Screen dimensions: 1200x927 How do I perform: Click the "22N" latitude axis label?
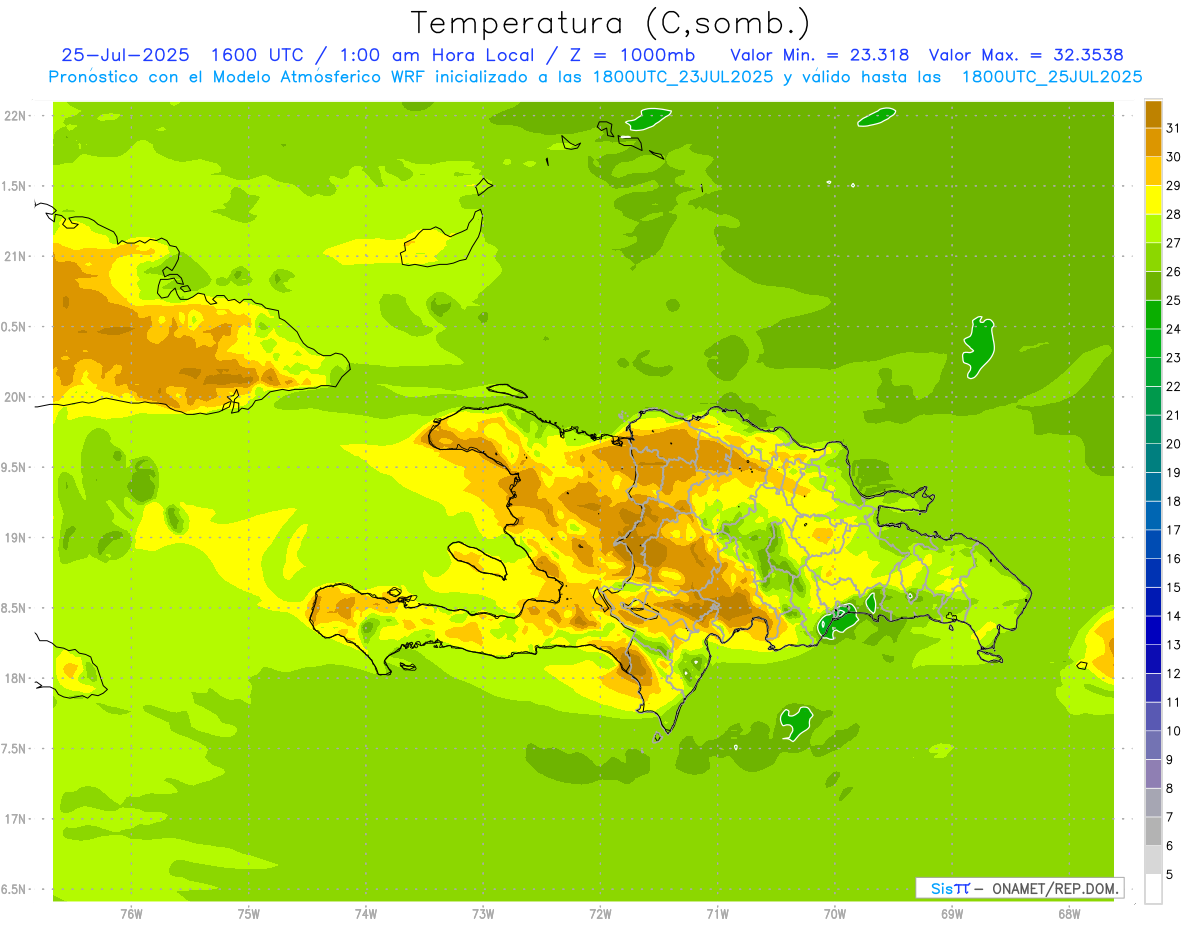15,116
